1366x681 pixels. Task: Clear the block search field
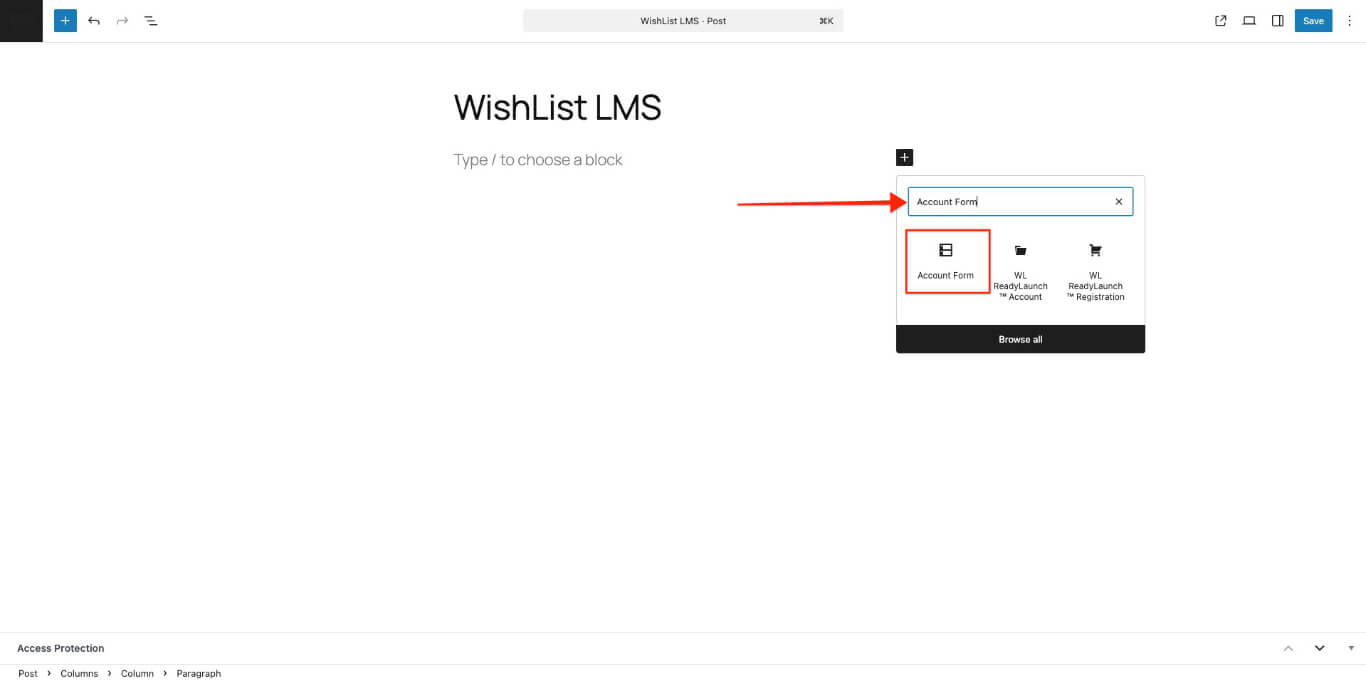[x=1119, y=202]
